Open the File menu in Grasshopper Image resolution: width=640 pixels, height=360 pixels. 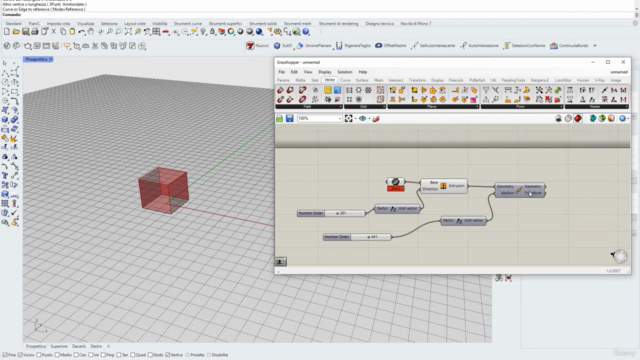pyautogui.click(x=282, y=72)
